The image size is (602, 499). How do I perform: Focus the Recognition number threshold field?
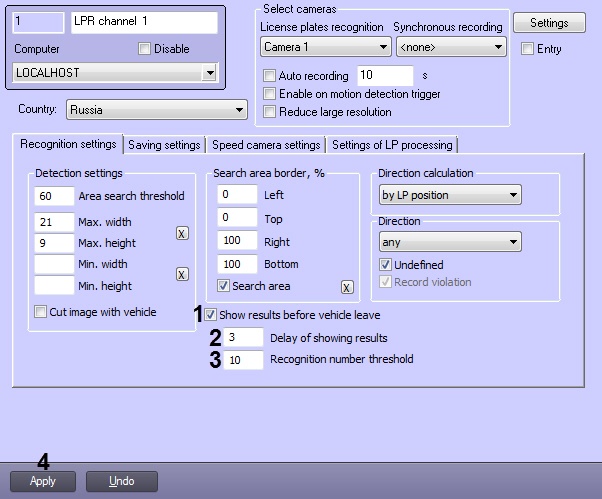[x=244, y=359]
